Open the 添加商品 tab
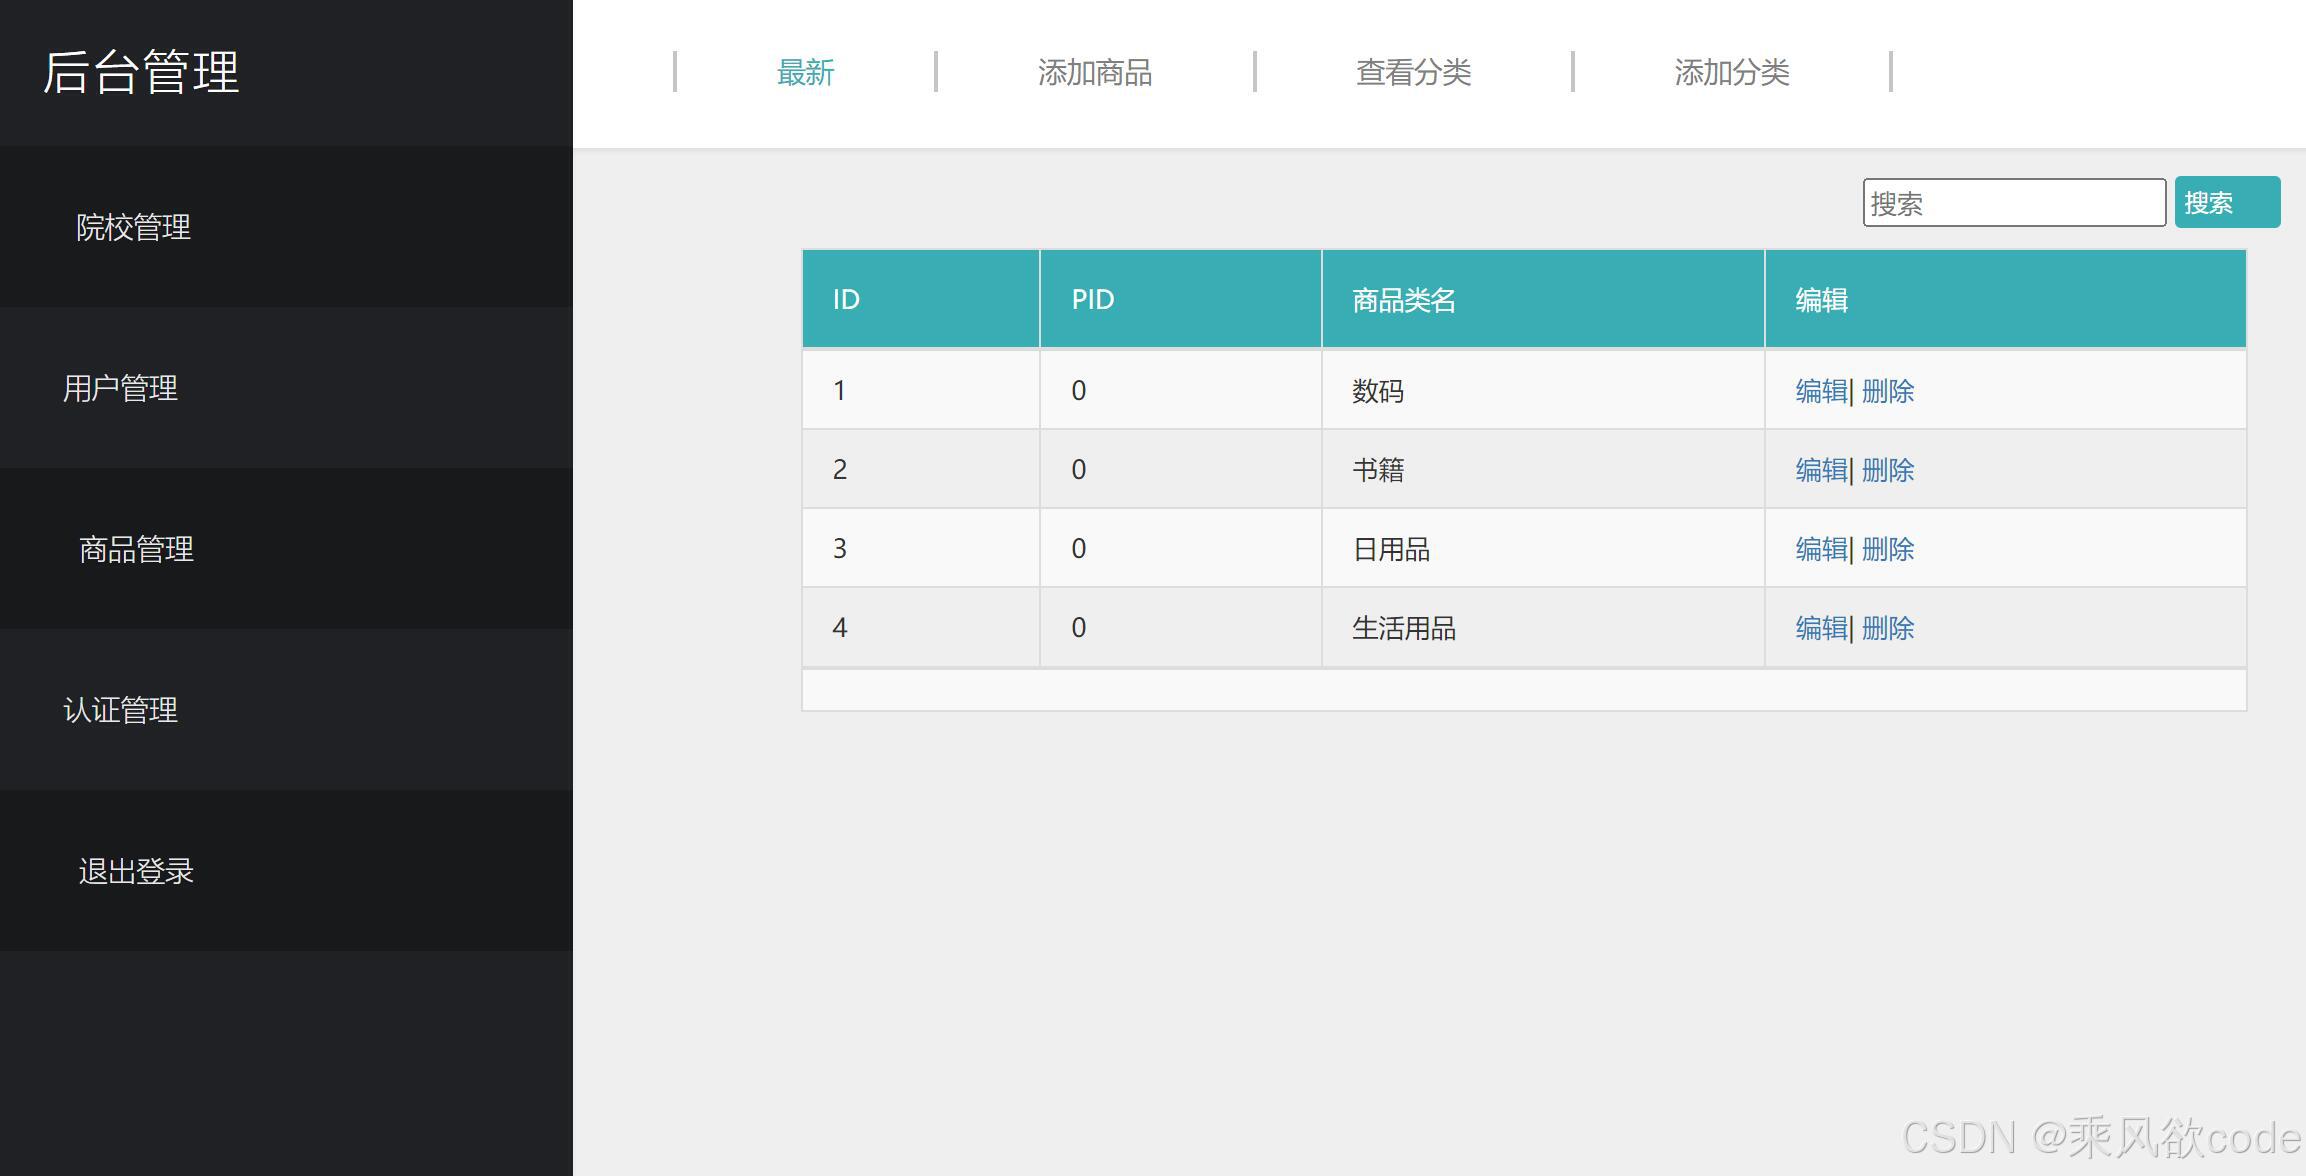The width and height of the screenshot is (2306, 1176). click(1096, 71)
